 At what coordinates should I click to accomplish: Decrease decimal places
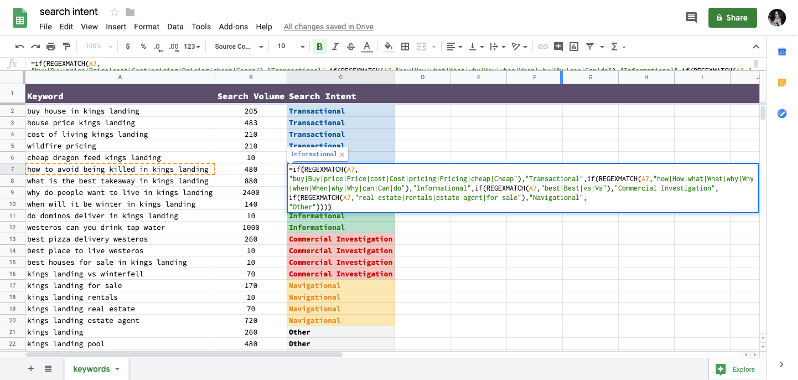click(158, 47)
